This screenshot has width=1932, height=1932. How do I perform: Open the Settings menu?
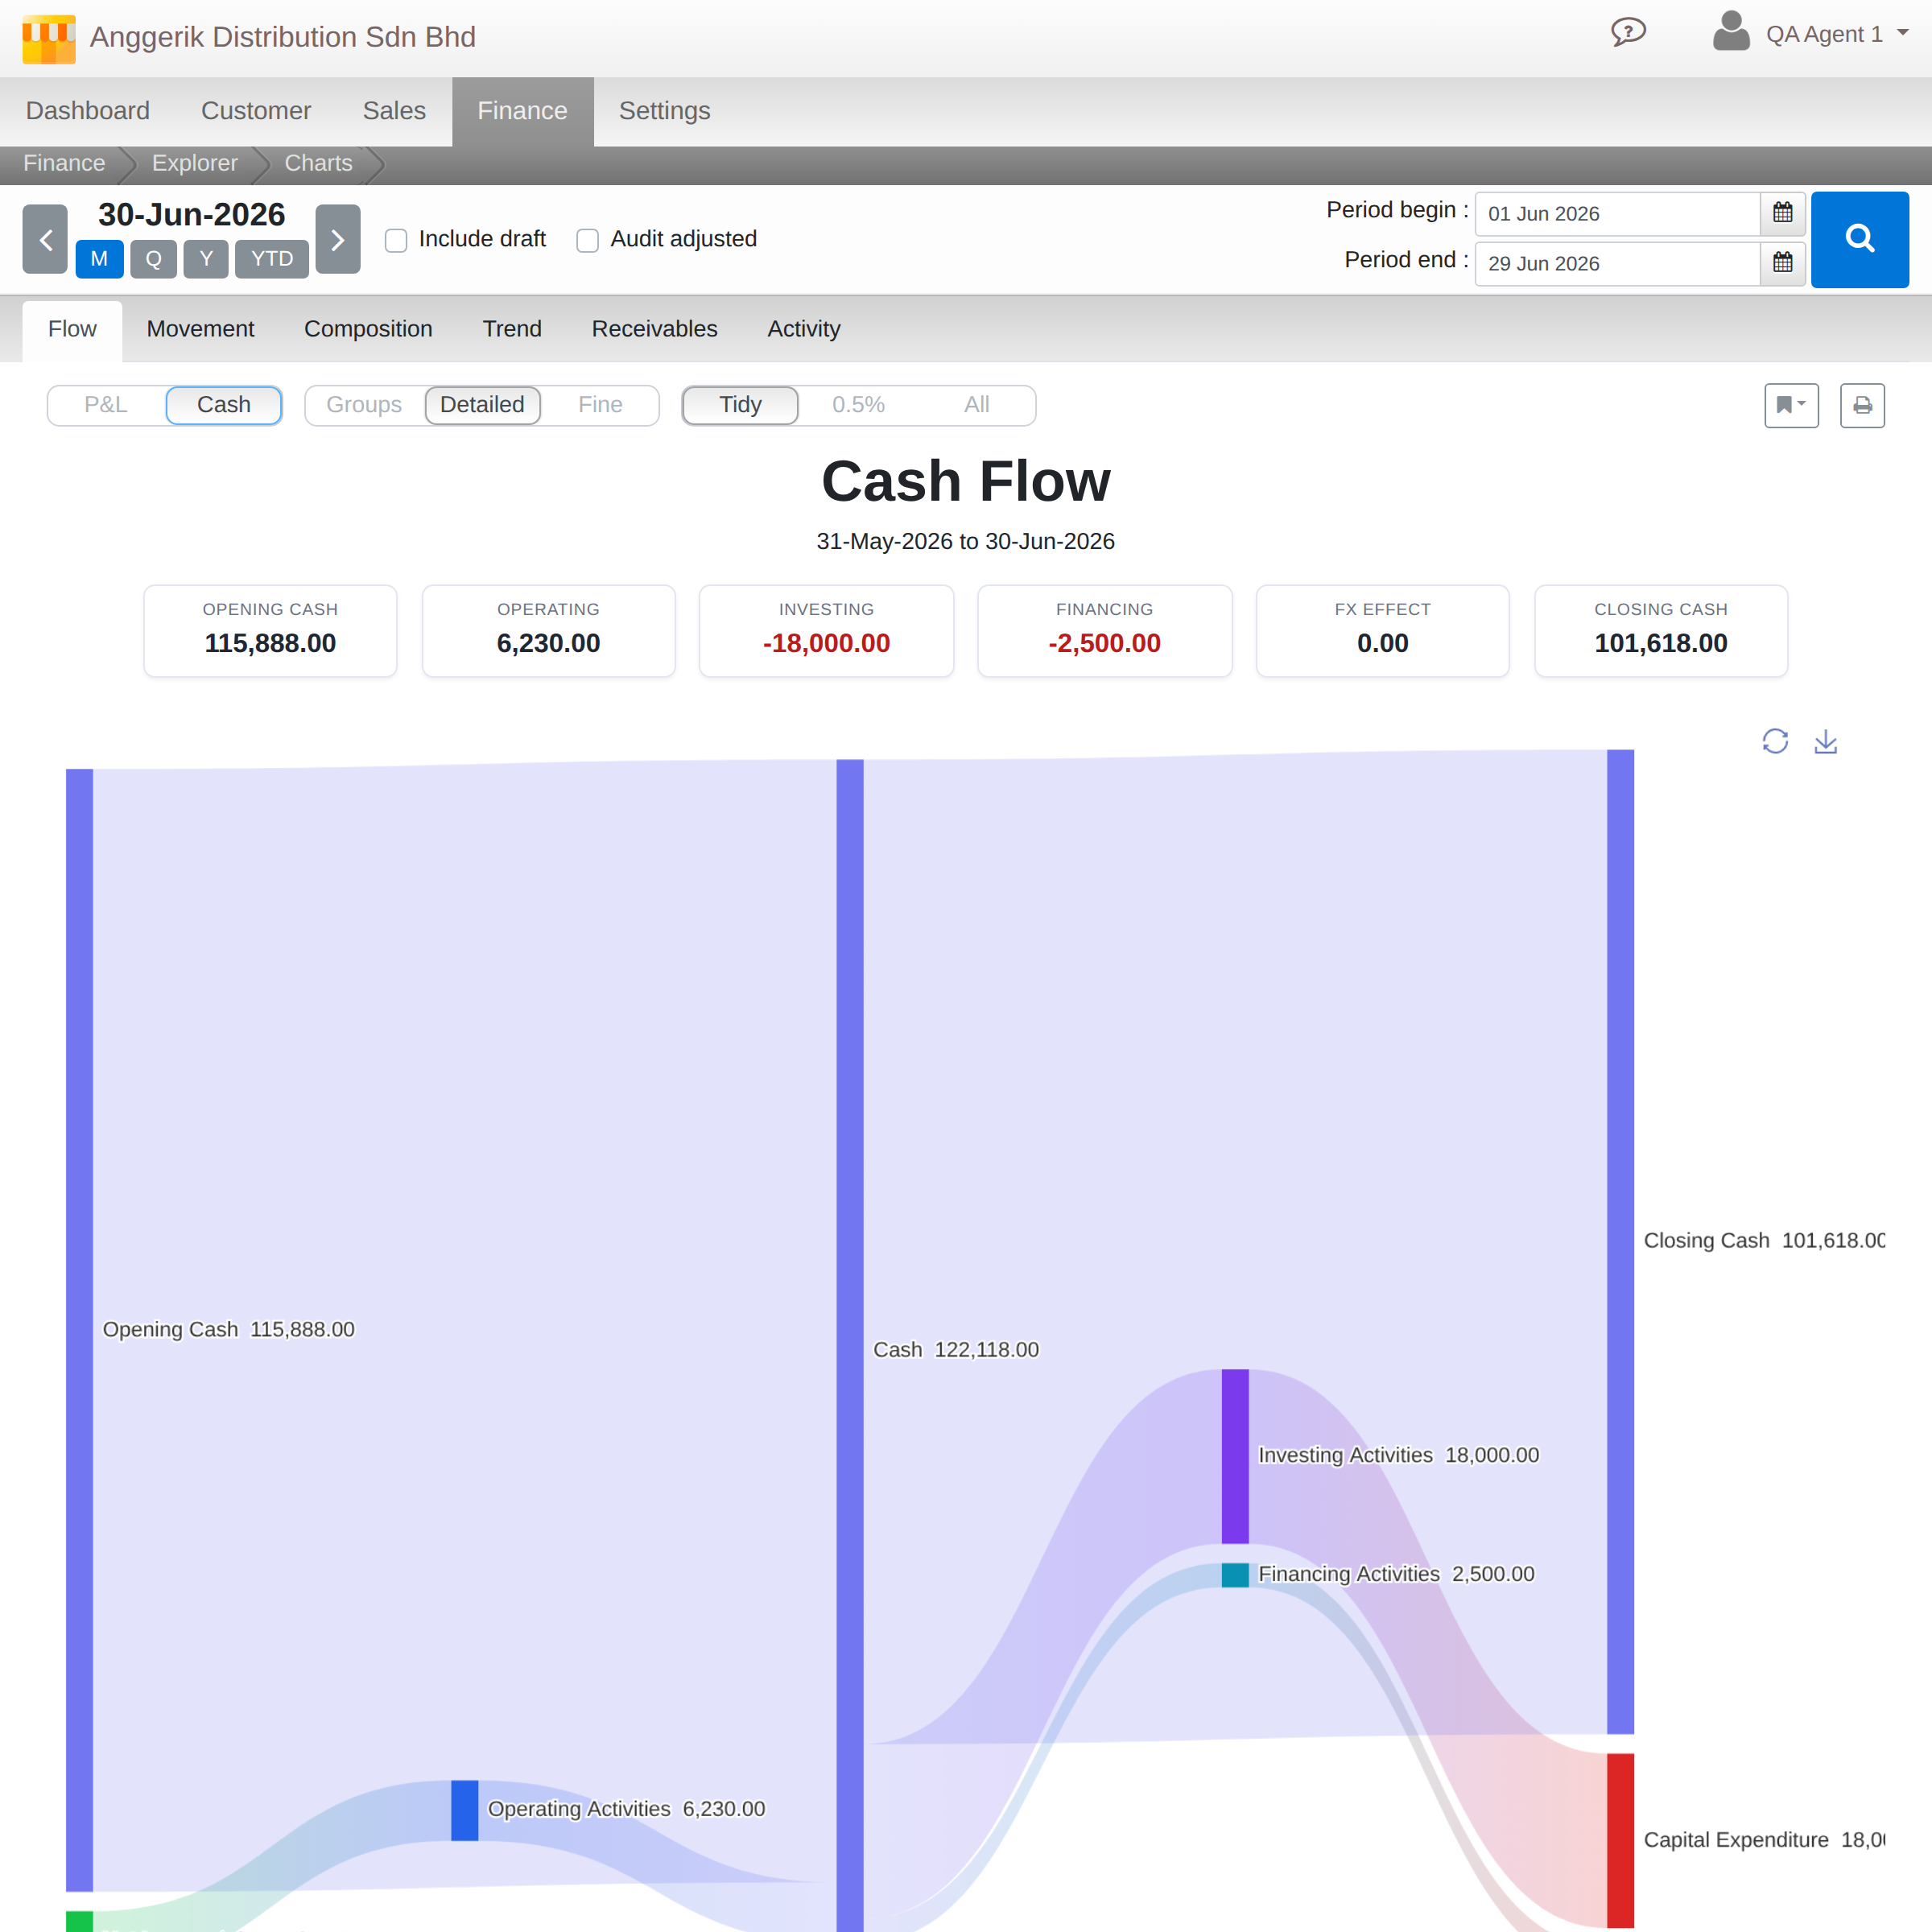coord(664,111)
